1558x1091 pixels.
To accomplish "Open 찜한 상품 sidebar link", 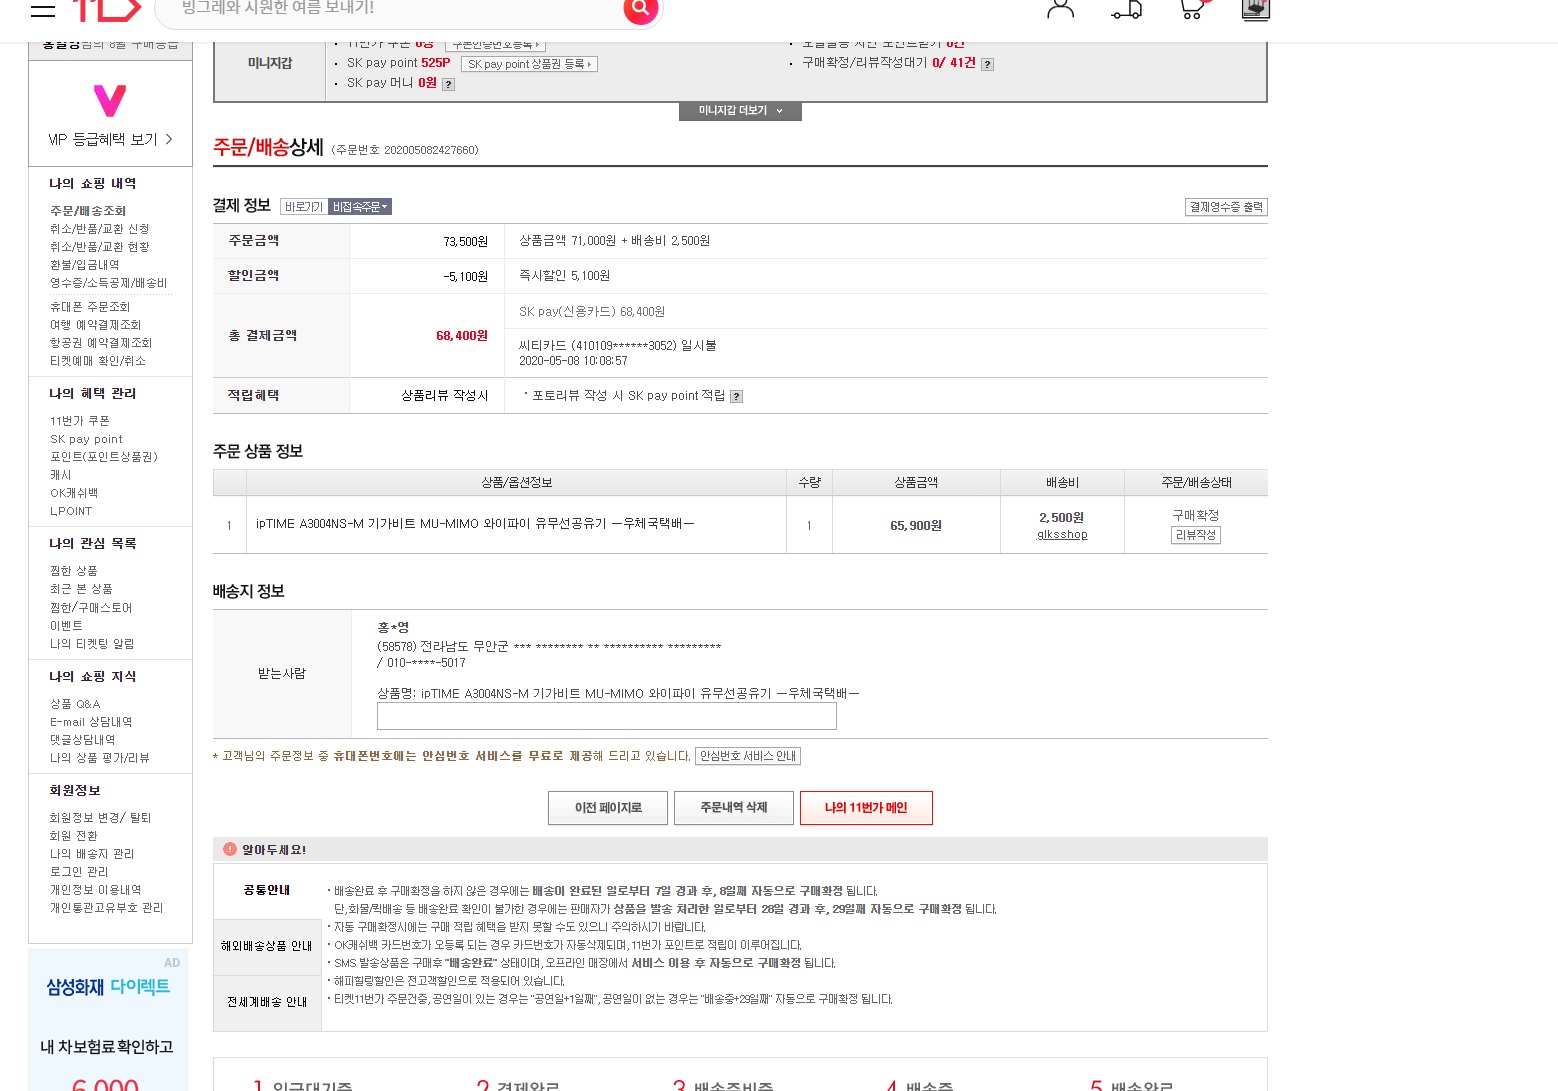I will point(74,571).
